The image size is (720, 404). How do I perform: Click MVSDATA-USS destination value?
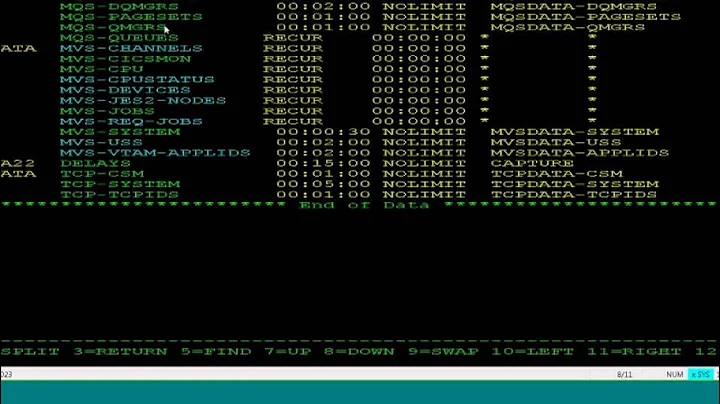[x=556, y=142]
